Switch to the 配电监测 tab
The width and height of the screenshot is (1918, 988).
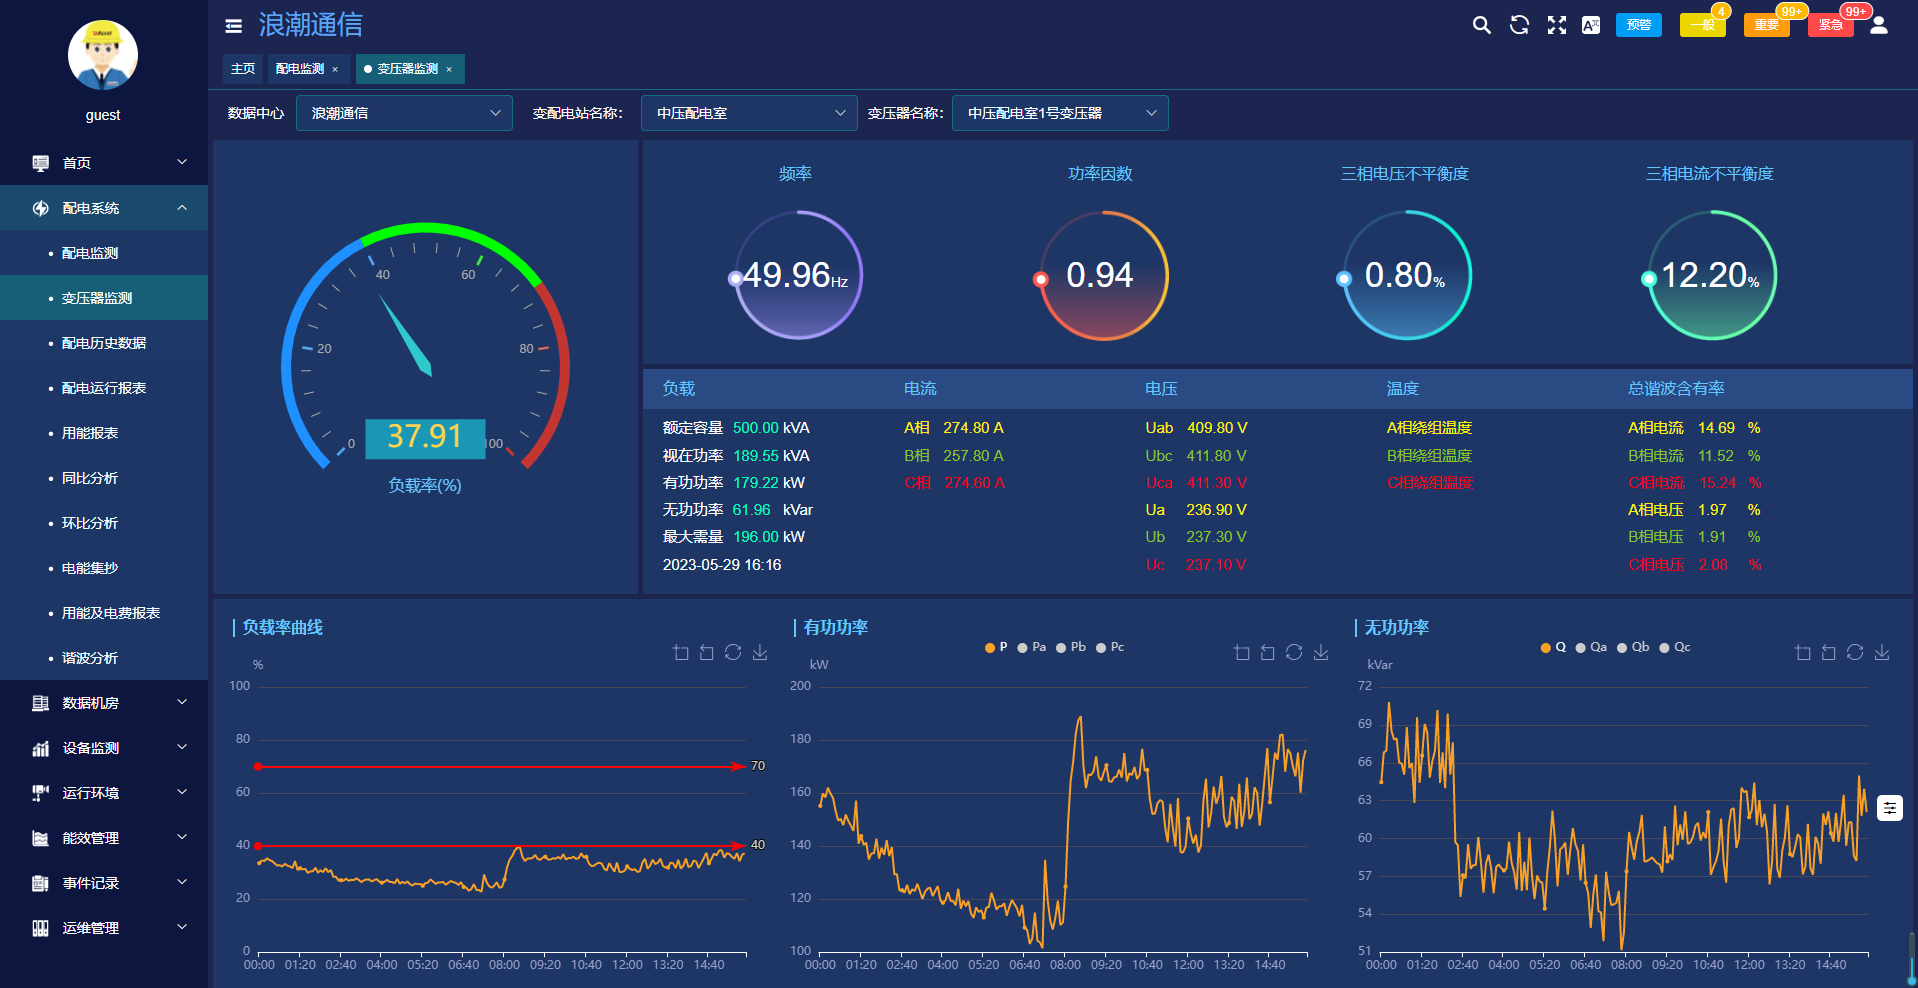click(300, 69)
